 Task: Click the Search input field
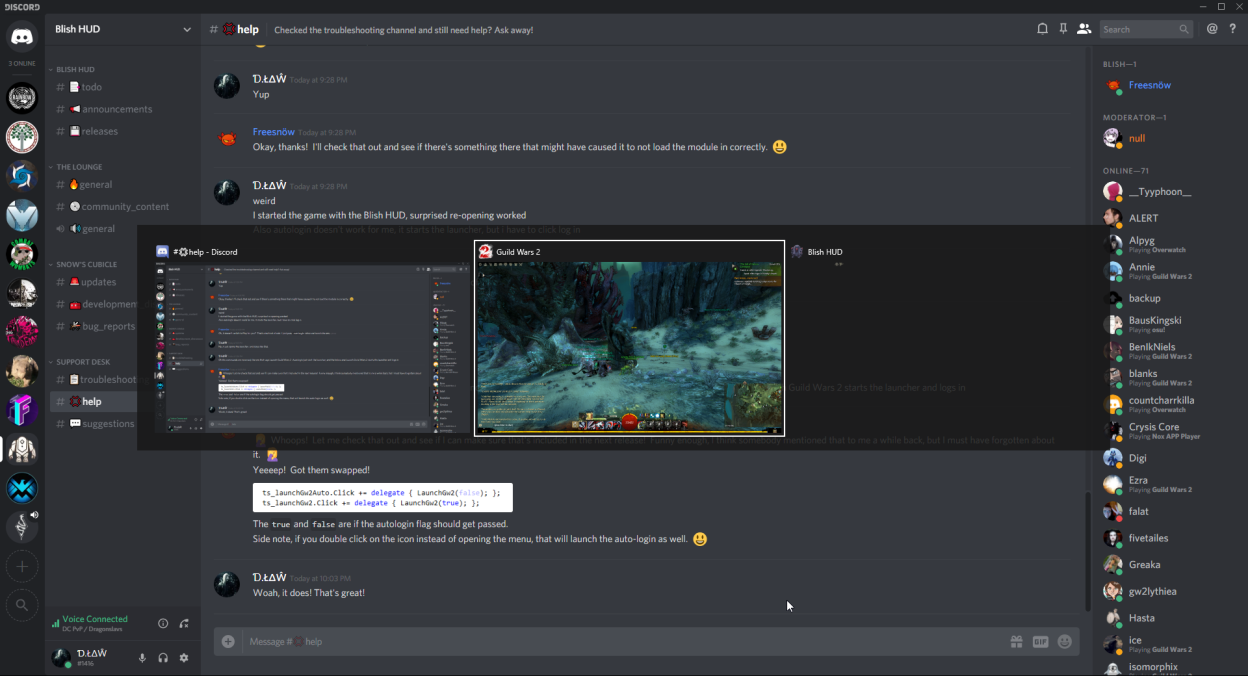tap(1147, 30)
